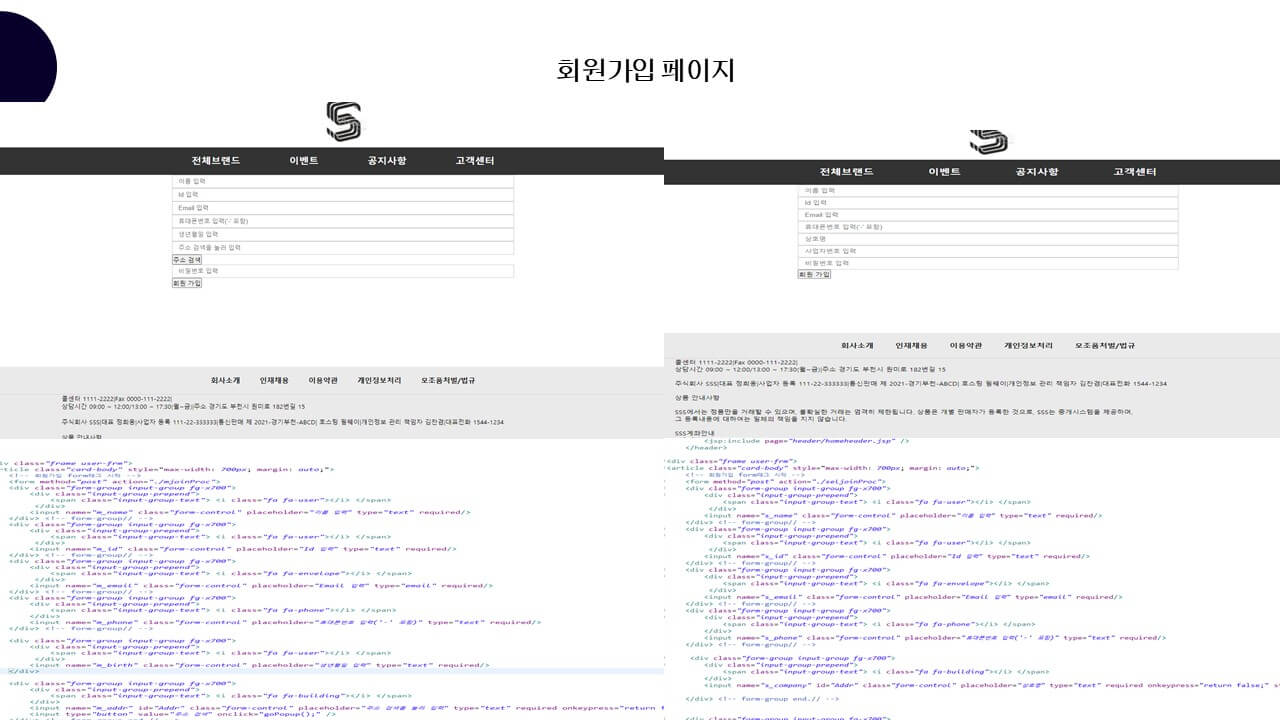
Task: Open 공지사항 menu on the right page
Action: pos(1037,172)
